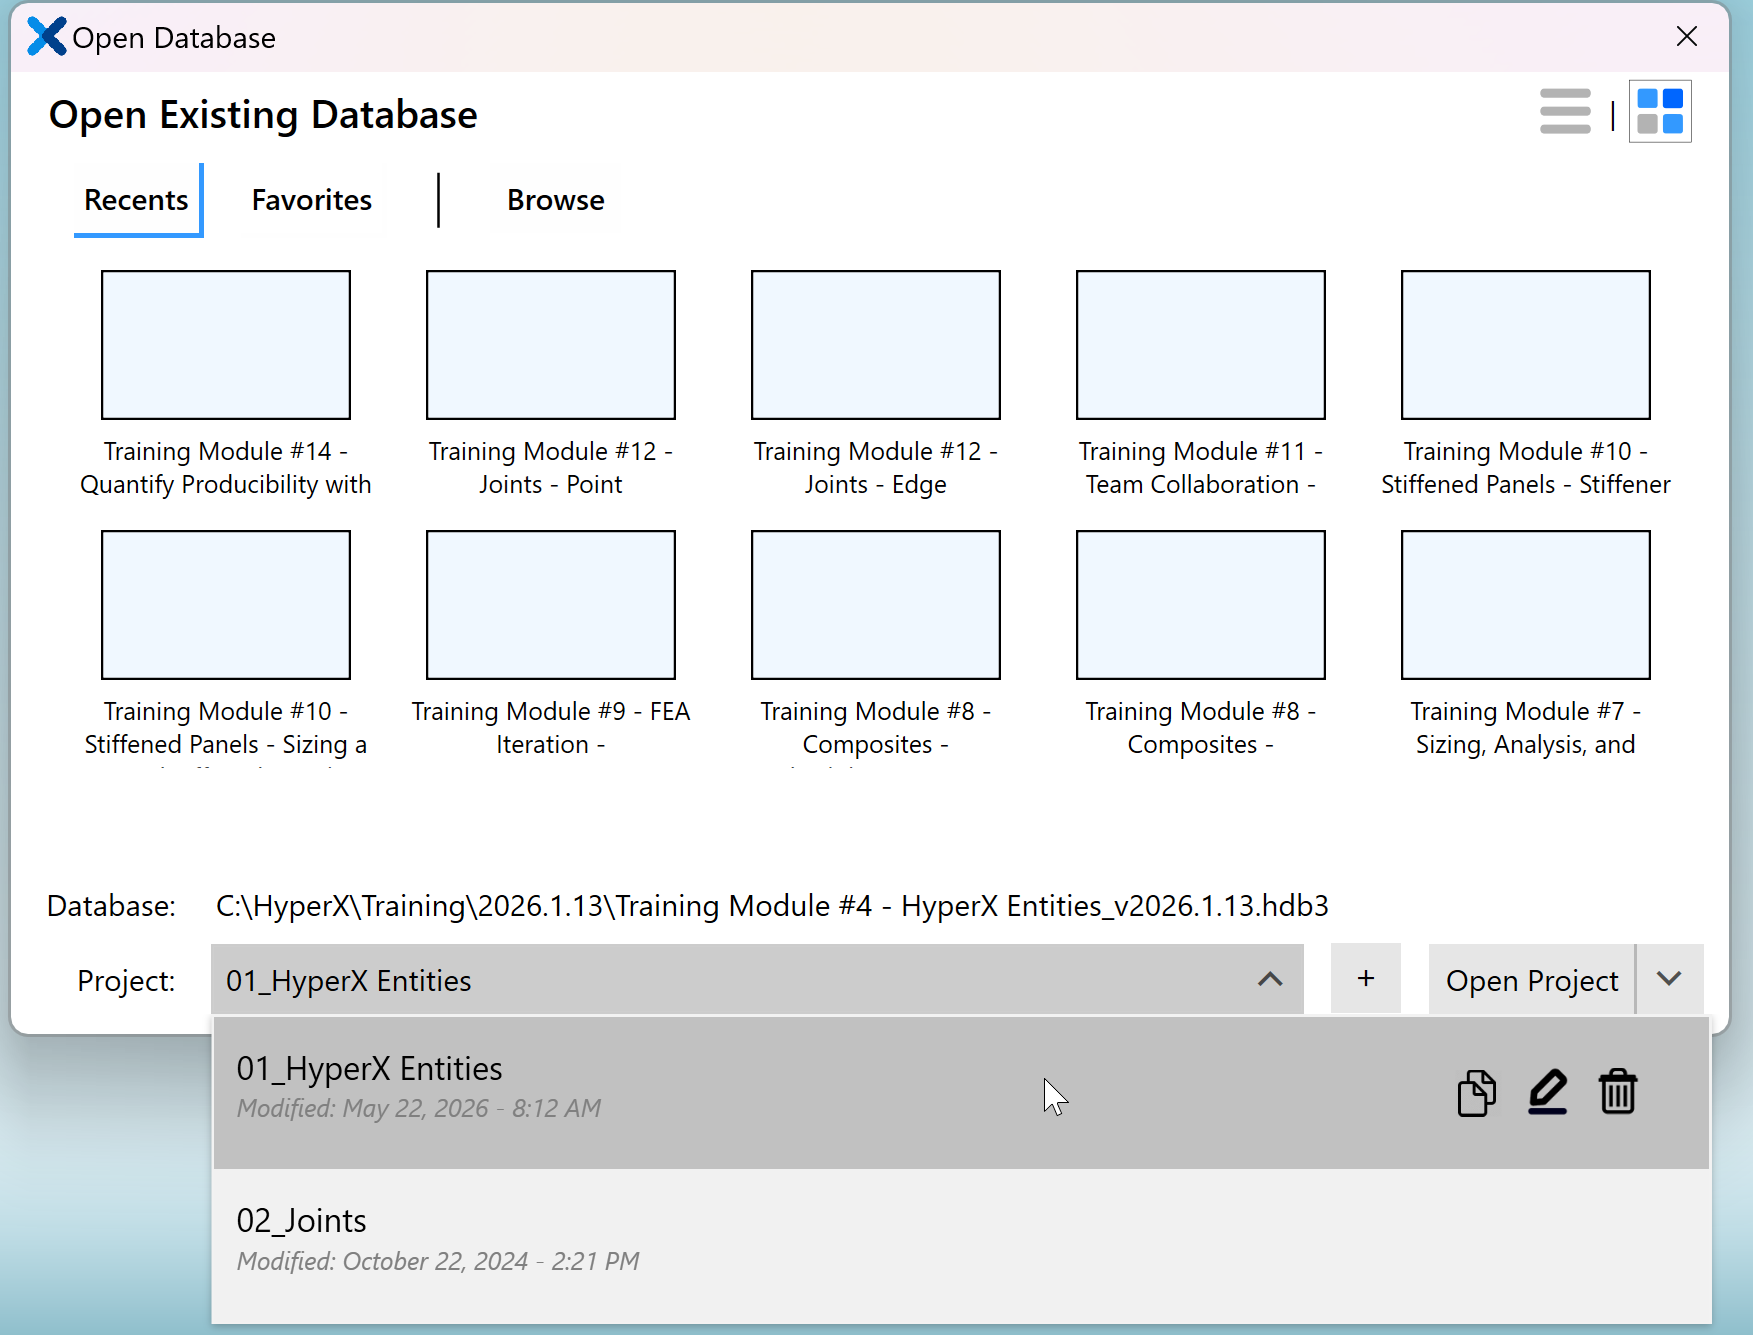This screenshot has width=1753, height=1335.
Task: Click the database file path text
Action: point(772,906)
